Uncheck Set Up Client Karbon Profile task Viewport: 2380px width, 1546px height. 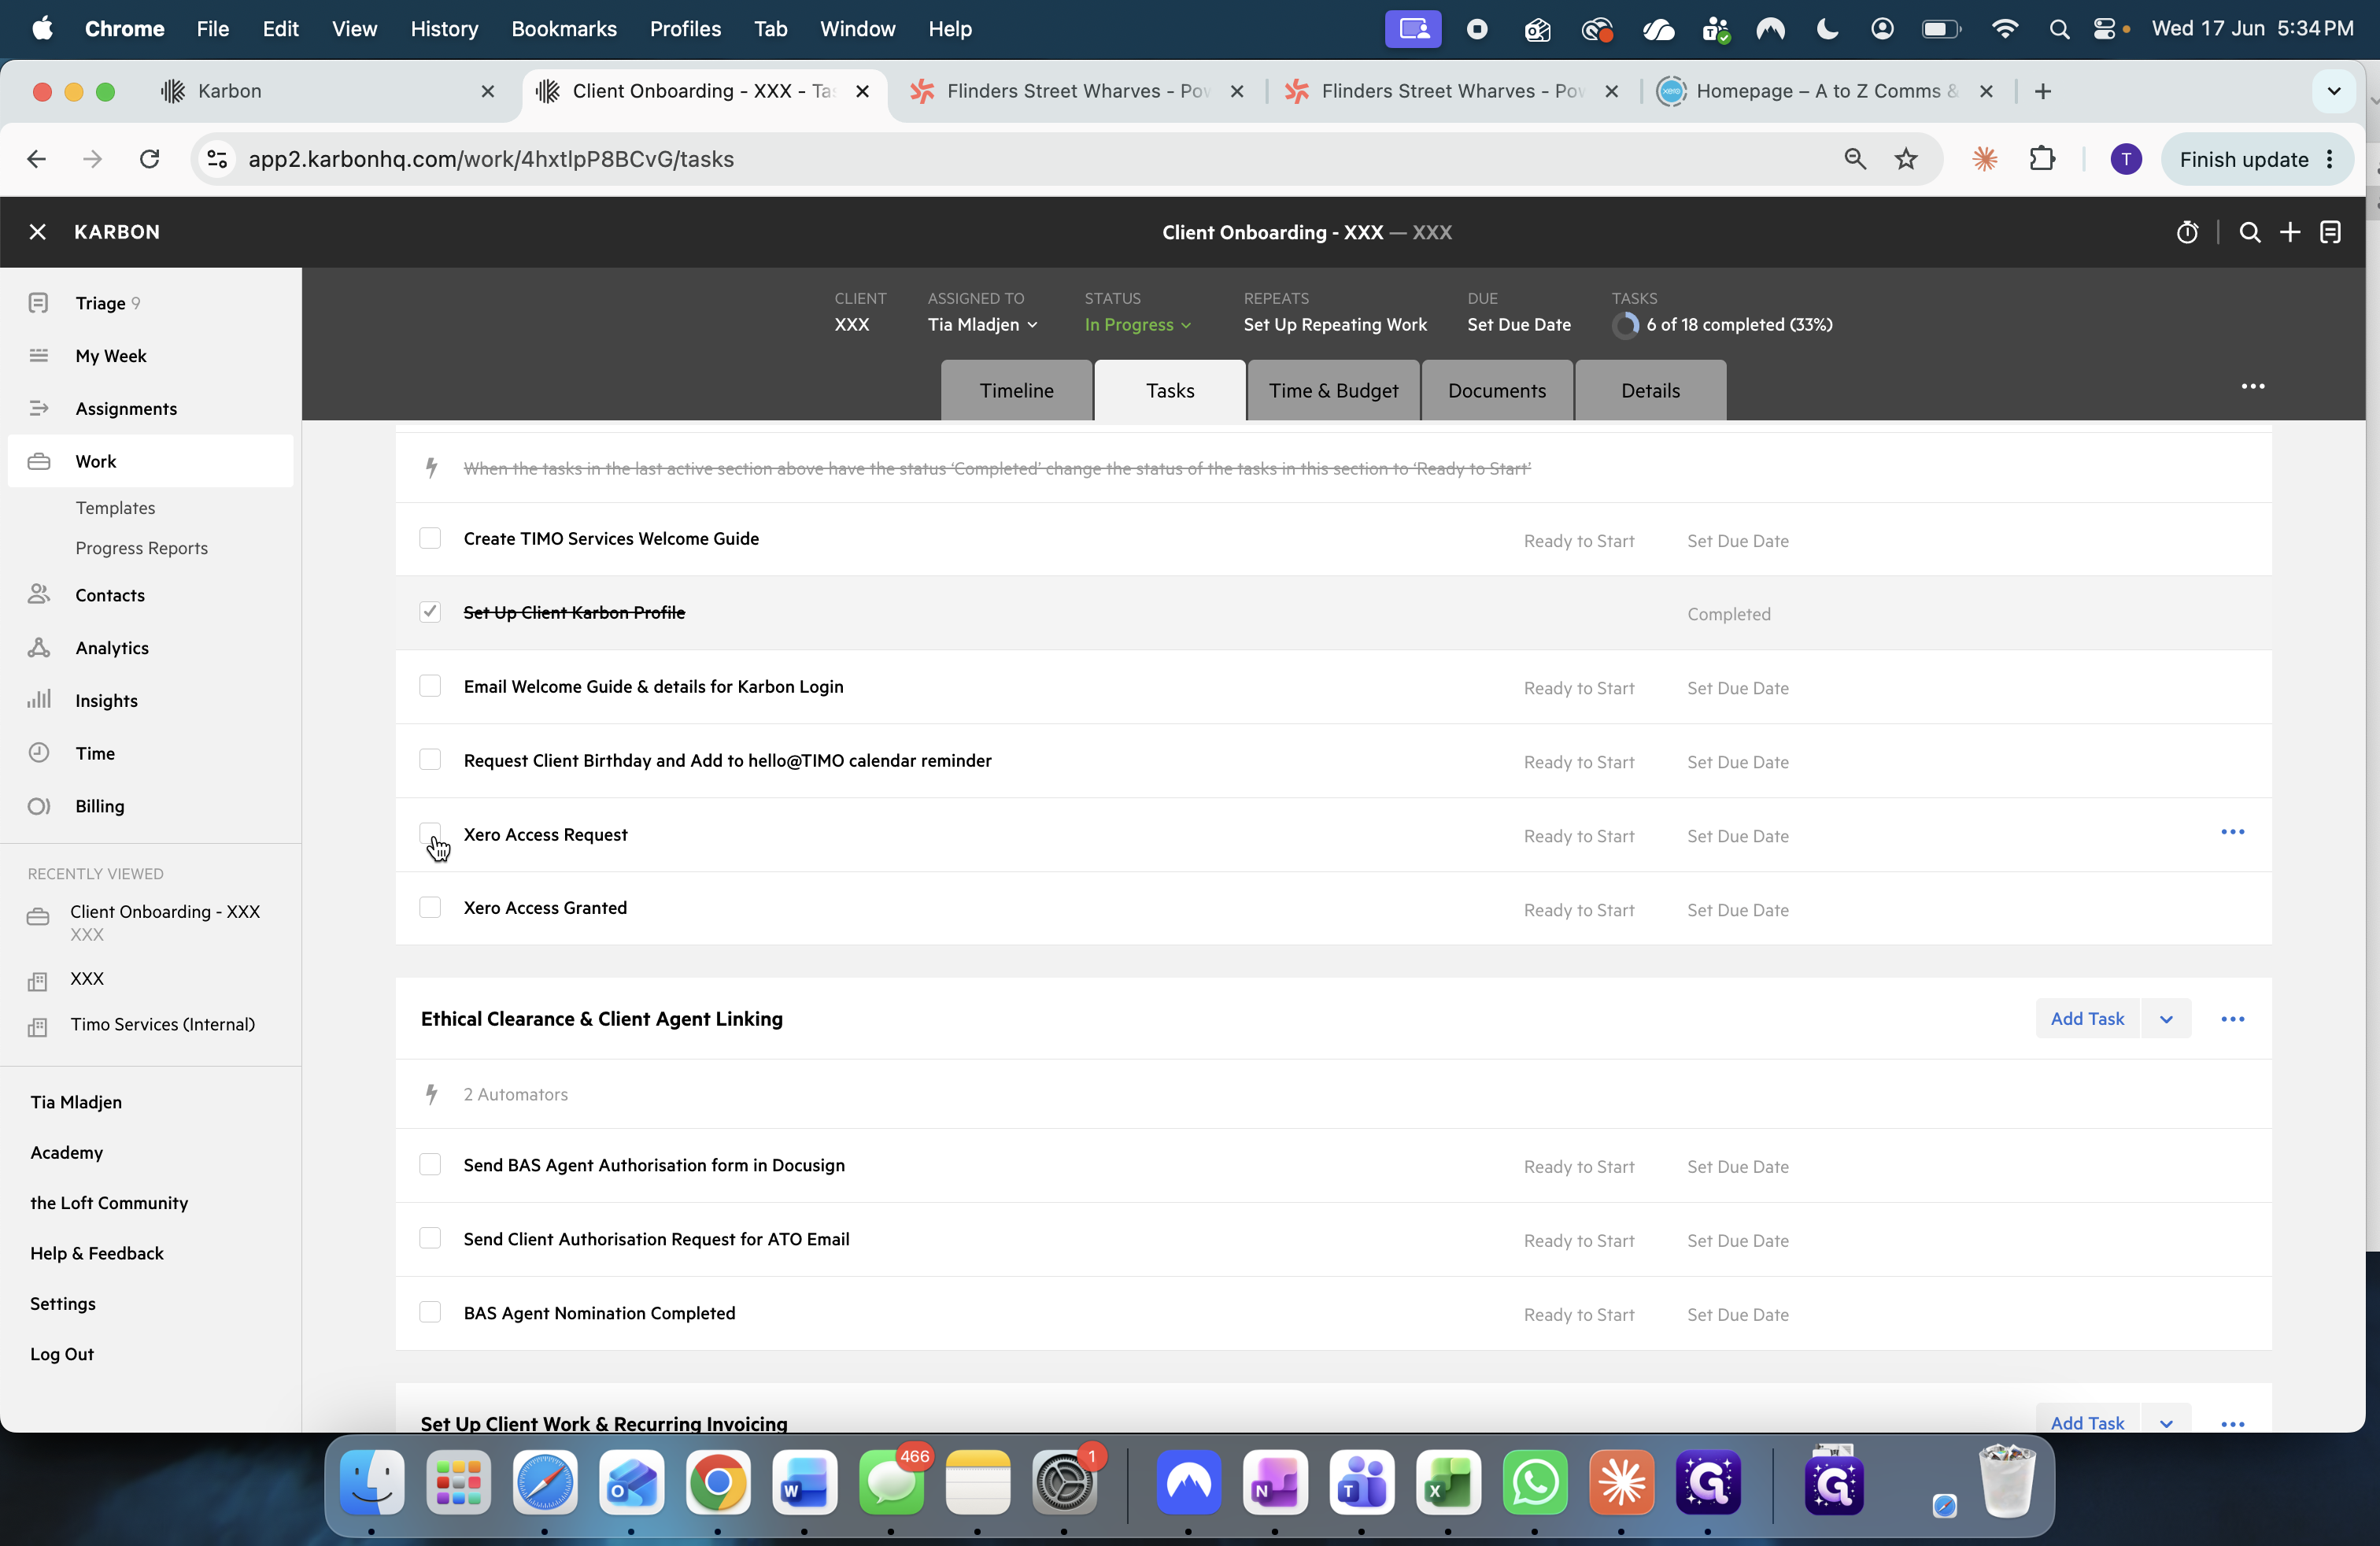point(430,612)
